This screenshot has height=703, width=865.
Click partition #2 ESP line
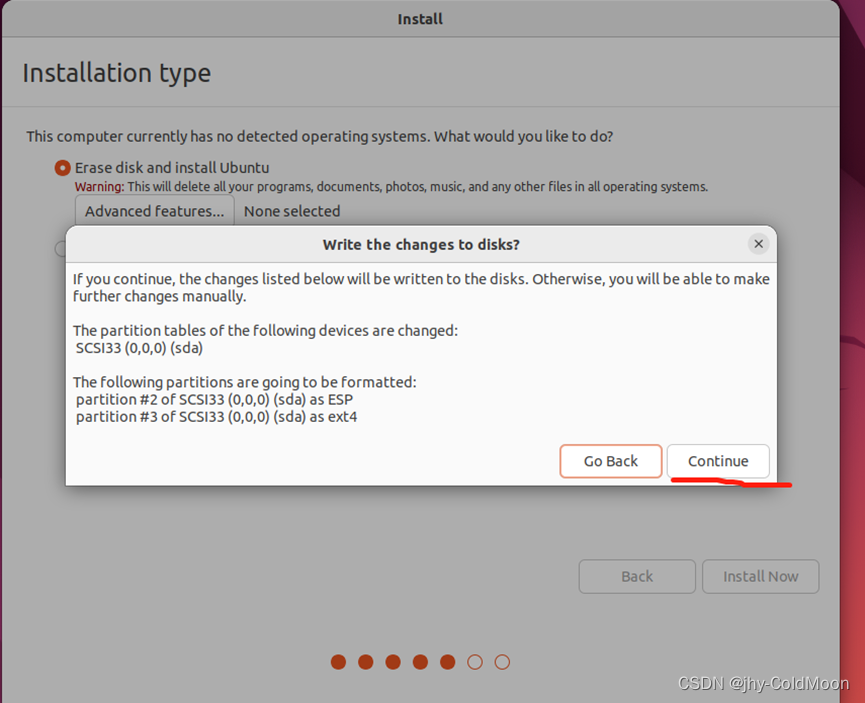click(x=214, y=400)
